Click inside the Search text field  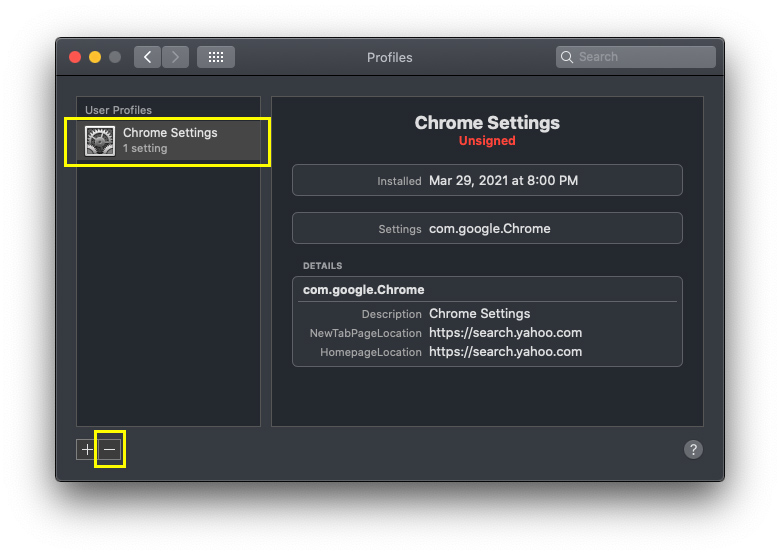click(x=640, y=57)
